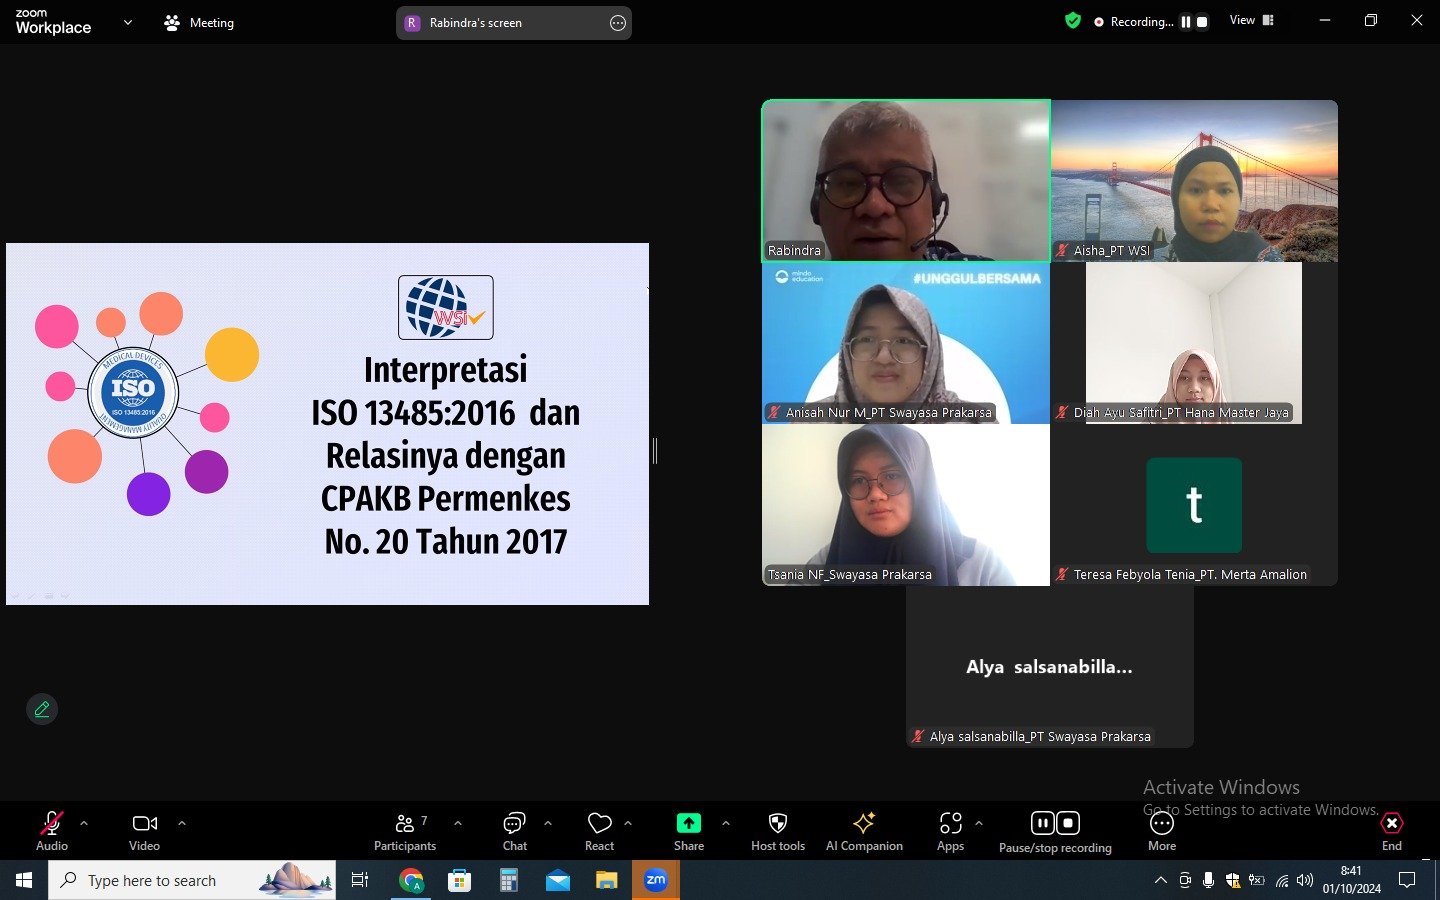This screenshot has height=900, width=1440.
Task: Stop recording from bottom toolbar
Action: 1068,823
